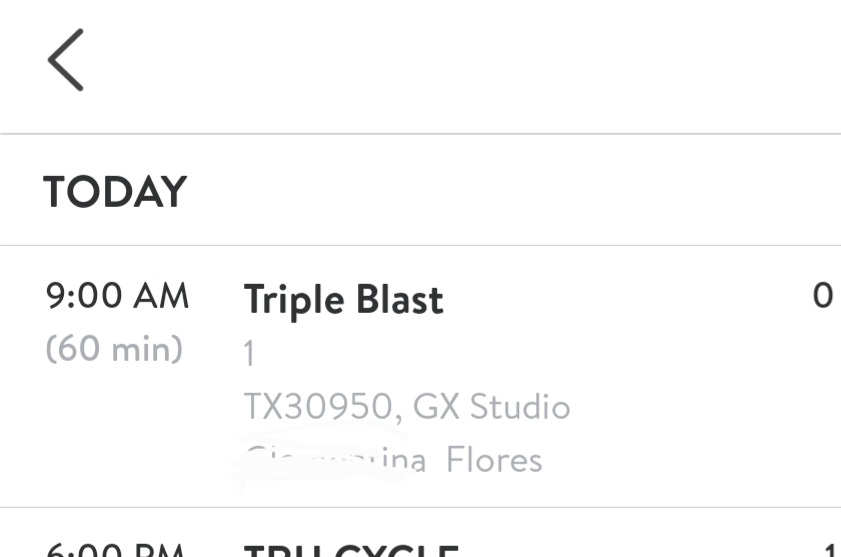
Task: Tap the gray "1" under Triple Blast
Action: click(250, 354)
